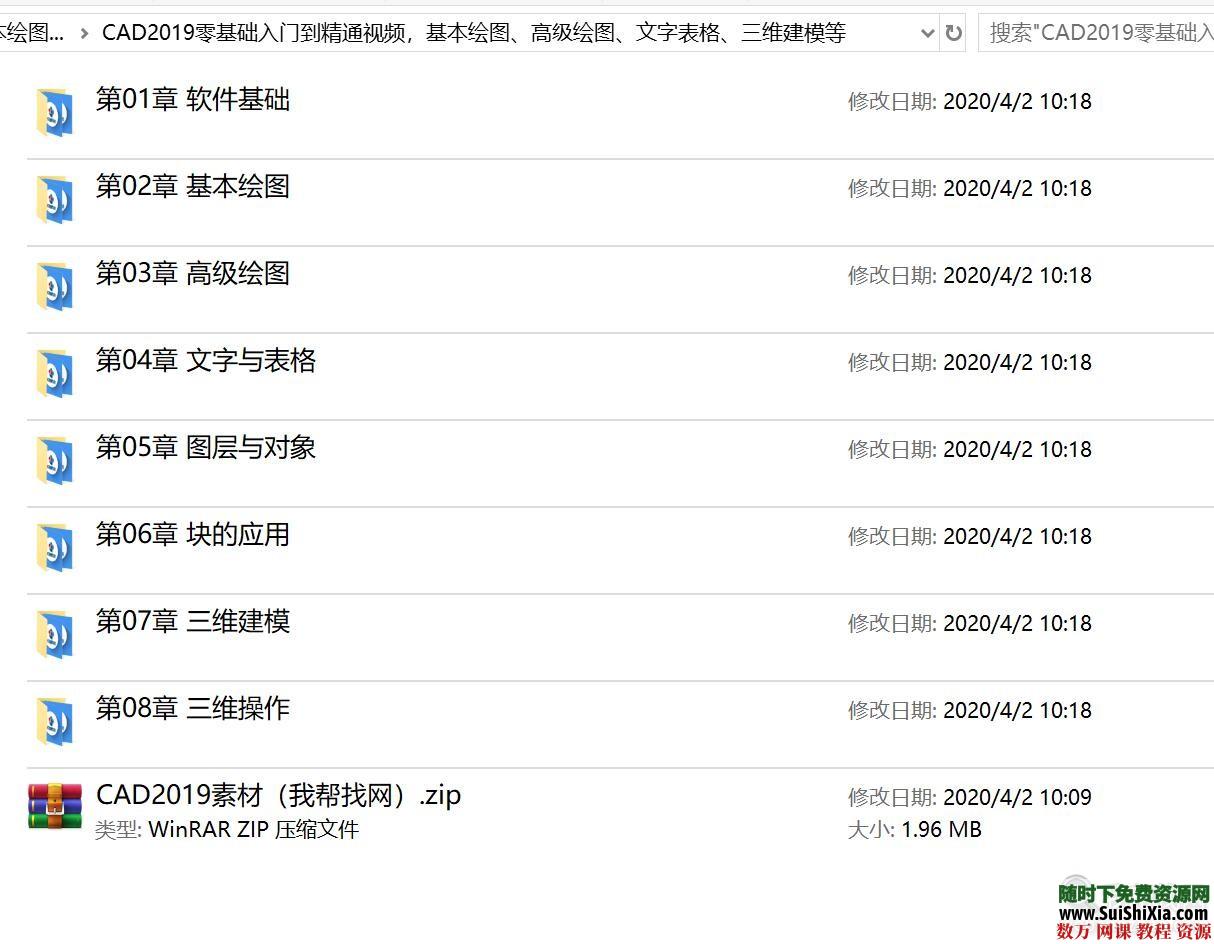Open the 第01章 软件基础 folder icon
The height and width of the screenshot is (944, 1214).
[55, 111]
